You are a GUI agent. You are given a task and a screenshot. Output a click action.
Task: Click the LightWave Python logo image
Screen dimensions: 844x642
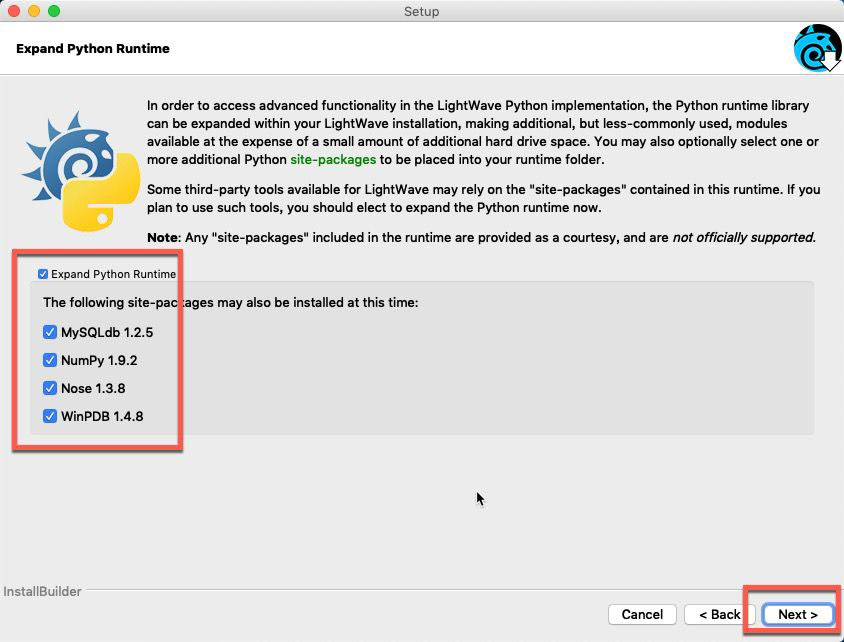[x=81, y=171]
